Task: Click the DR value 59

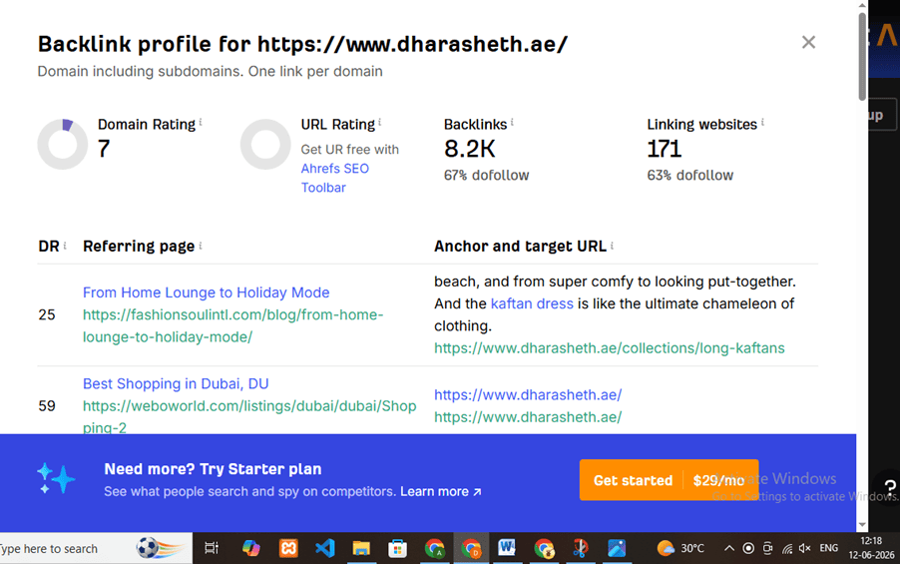Action: (46, 406)
